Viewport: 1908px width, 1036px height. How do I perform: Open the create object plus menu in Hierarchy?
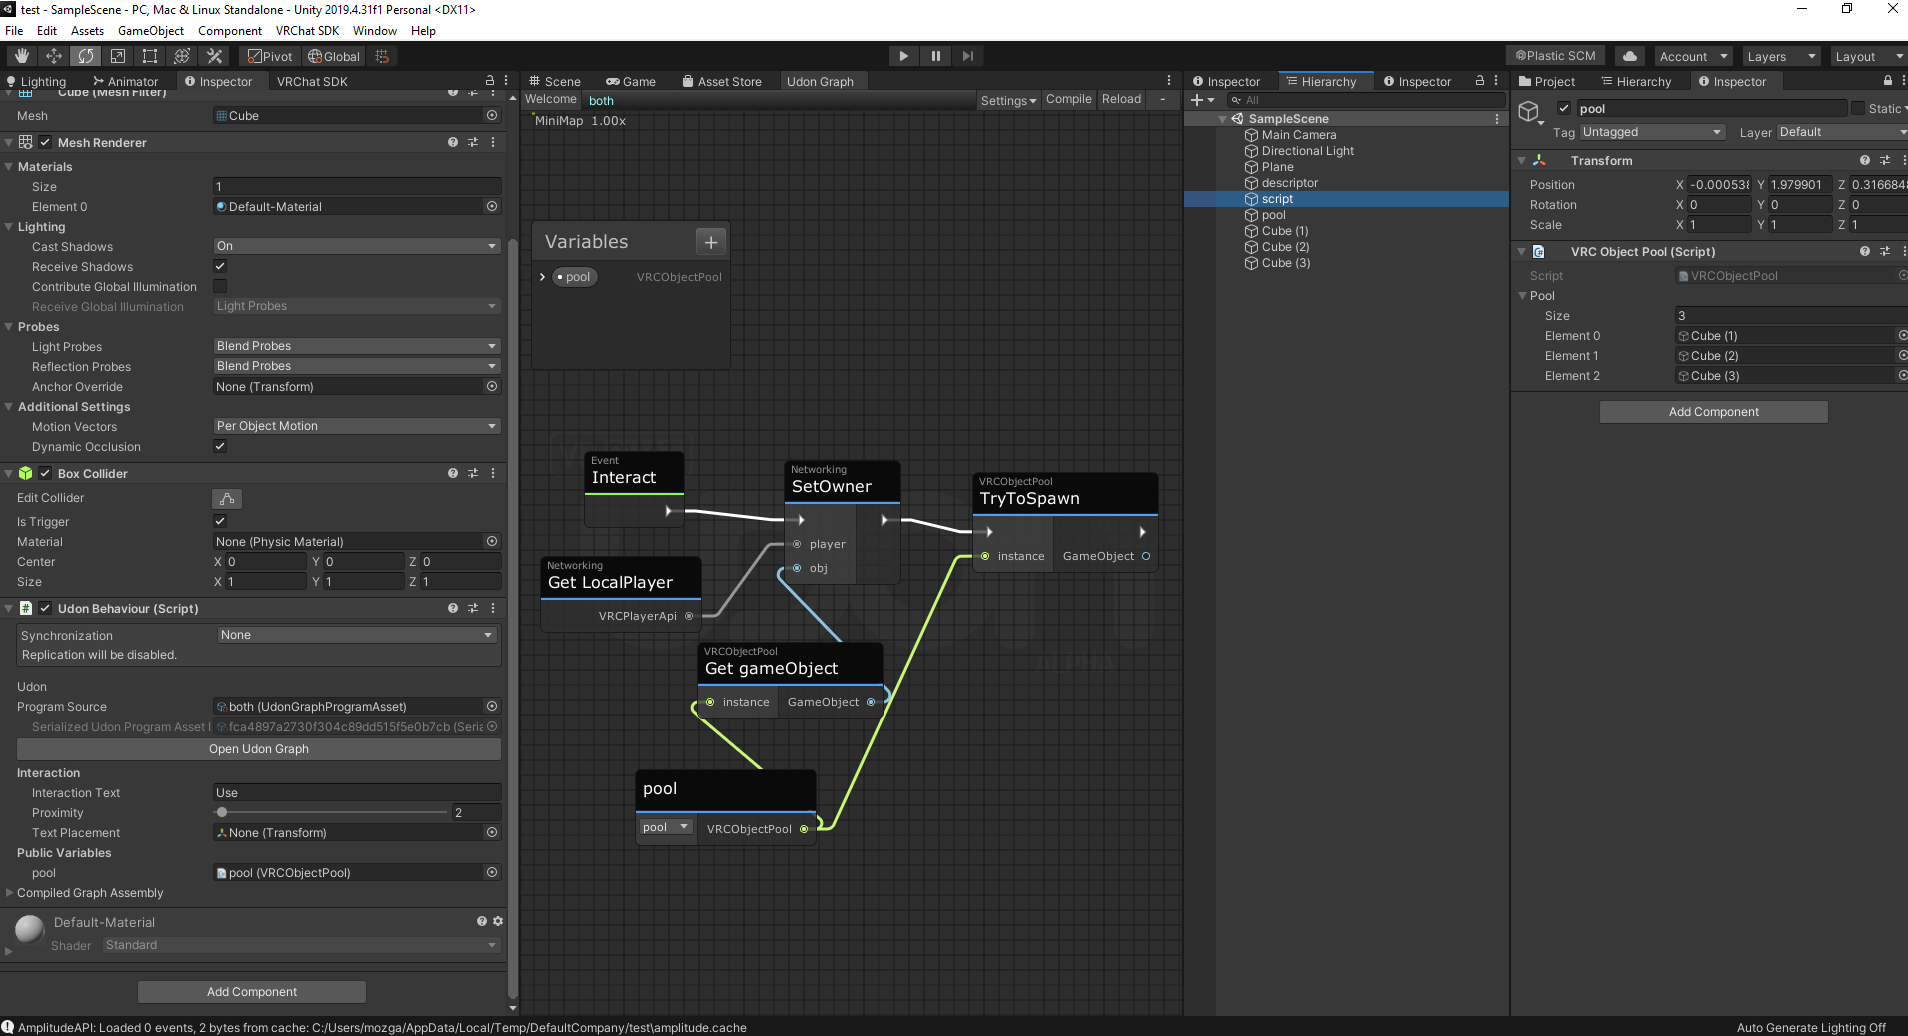pos(1202,100)
